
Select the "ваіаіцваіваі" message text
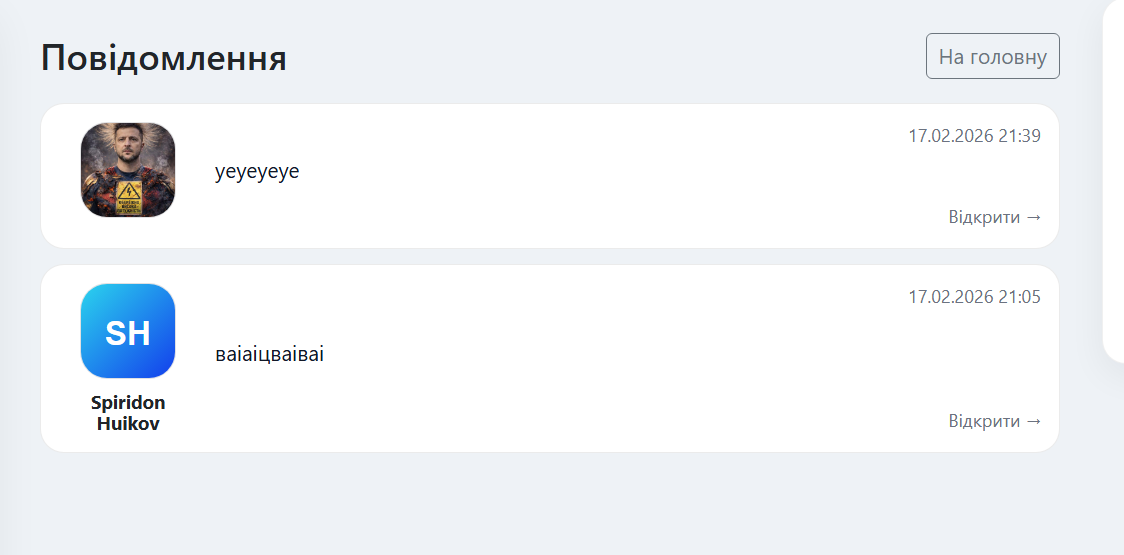[269, 354]
